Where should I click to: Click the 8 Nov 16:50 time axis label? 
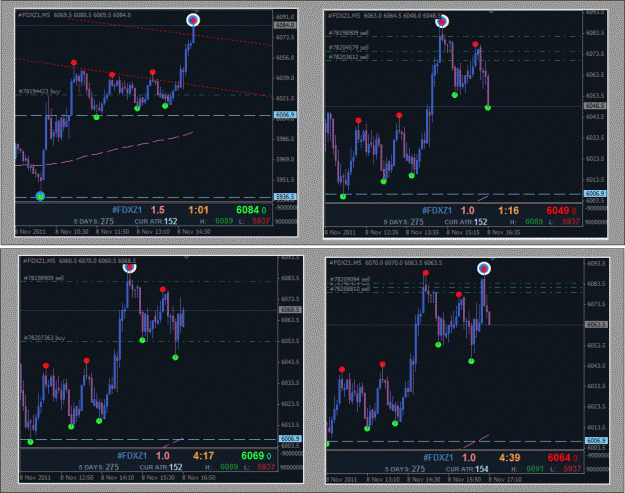[199, 477]
